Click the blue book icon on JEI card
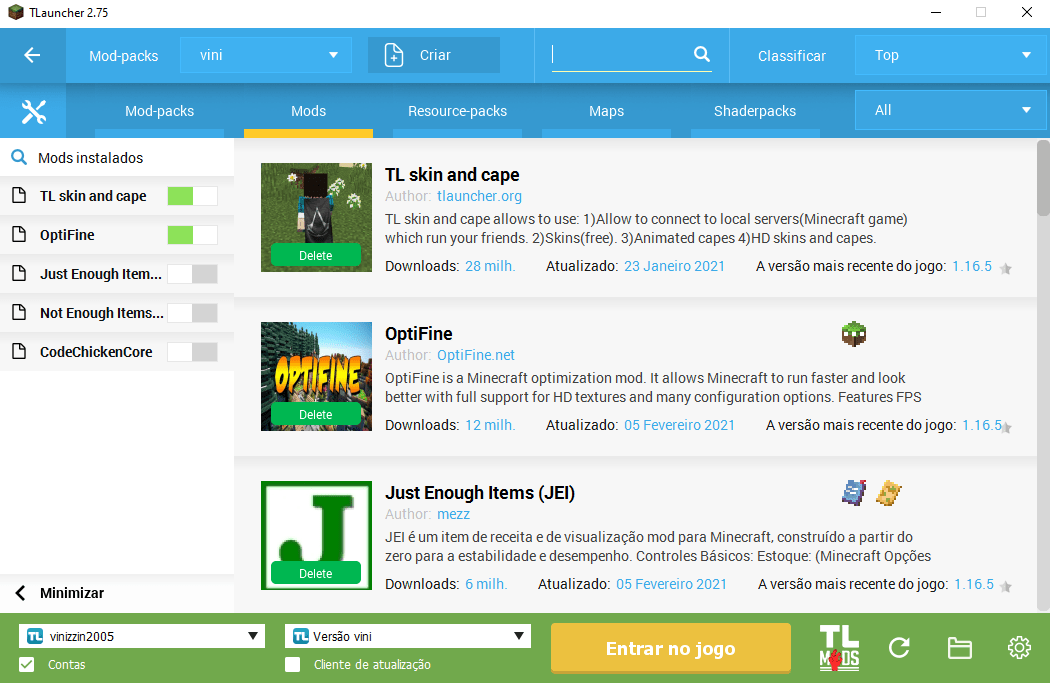 854,492
